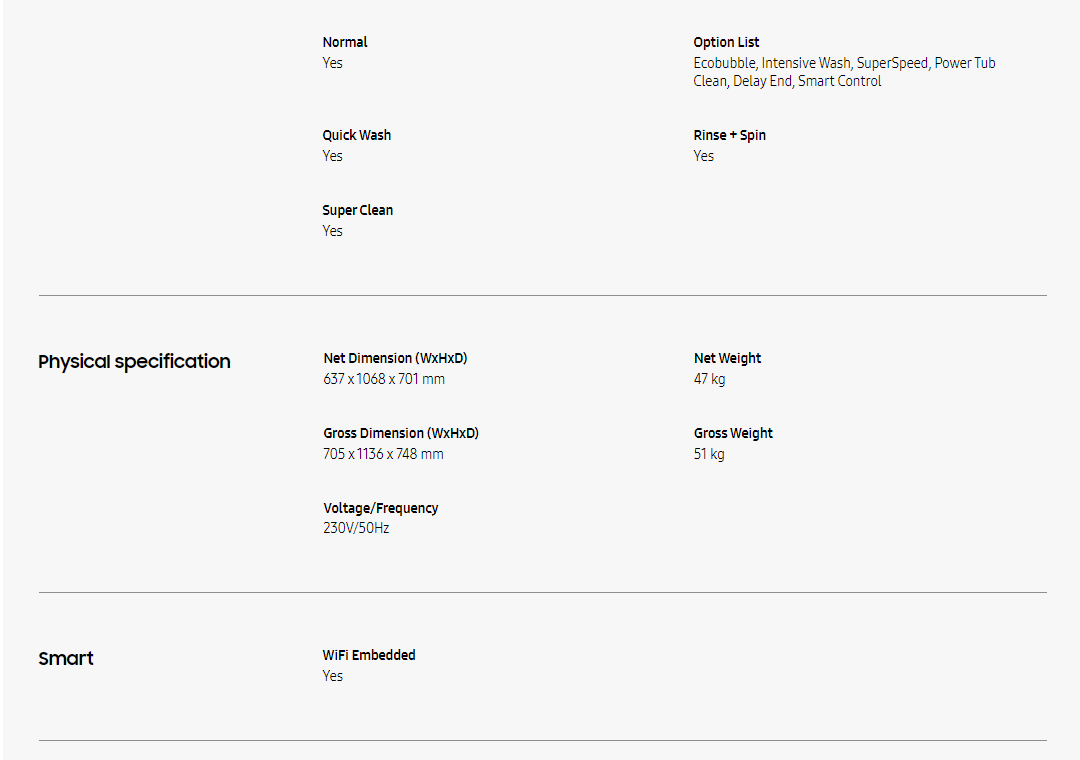
Task: Click the Net Weight label
Action: click(727, 358)
